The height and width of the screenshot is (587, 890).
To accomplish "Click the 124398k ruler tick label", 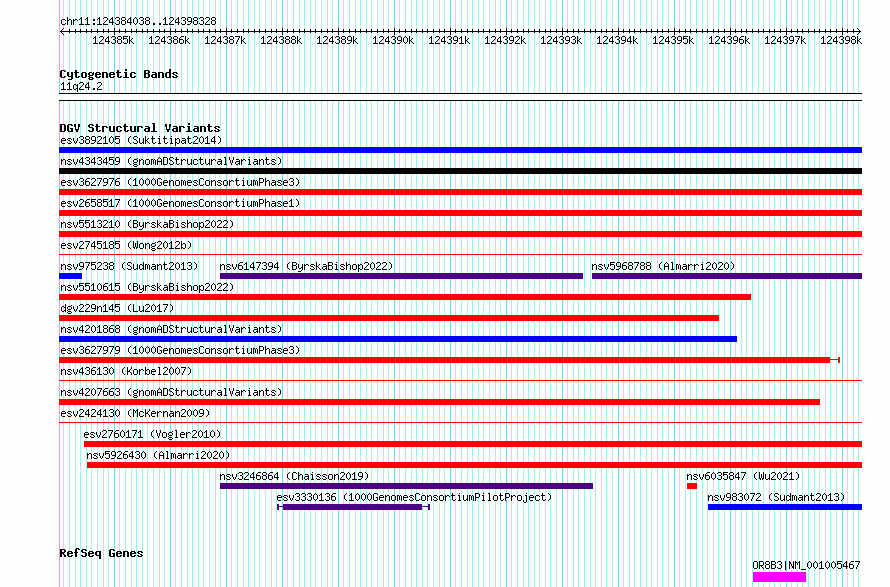I will [x=841, y=41].
